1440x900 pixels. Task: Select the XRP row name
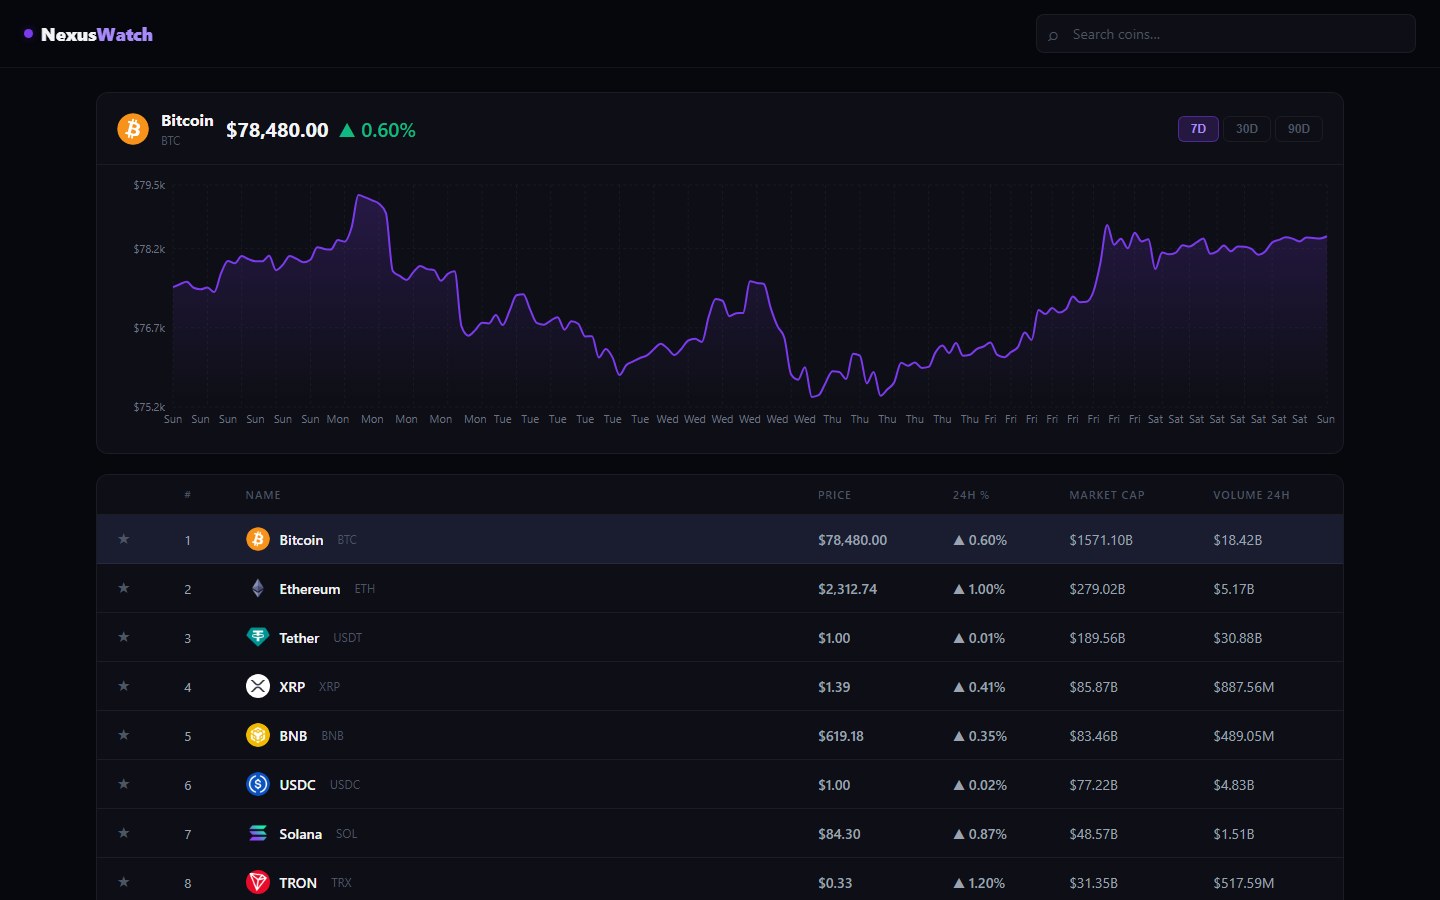tap(292, 687)
